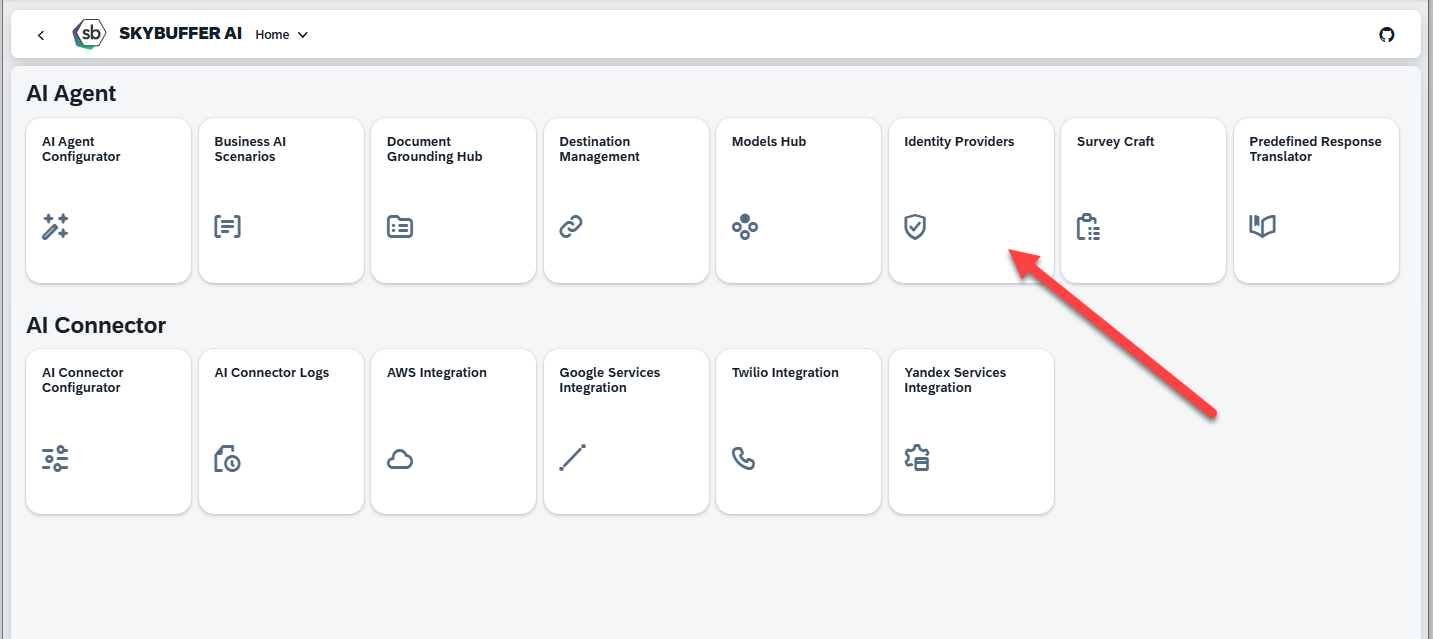Open the GitHub icon link

1386,34
